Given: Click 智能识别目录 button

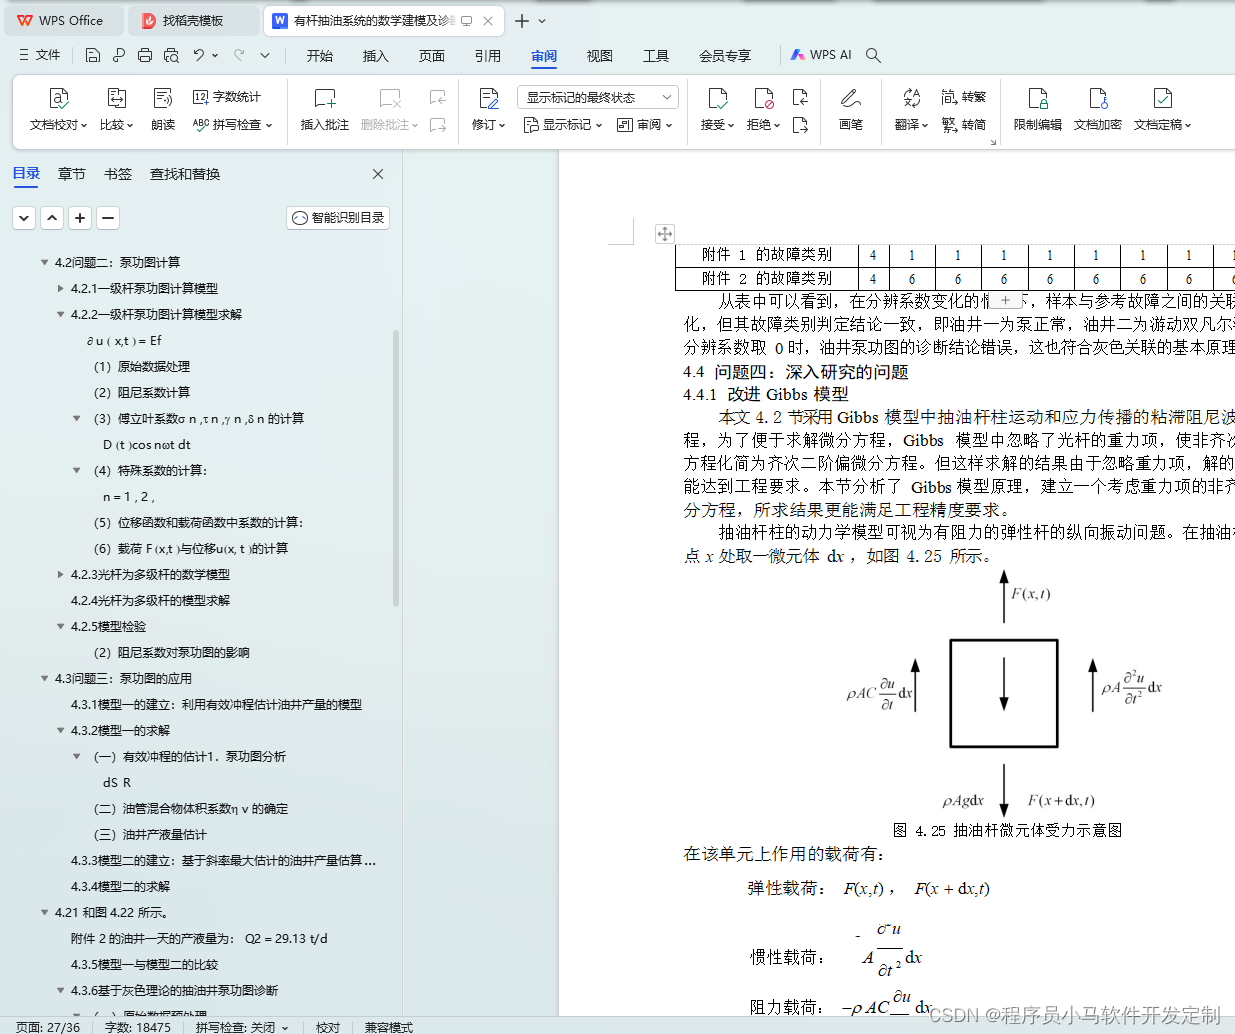Looking at the screenshot, I should 338,218.
